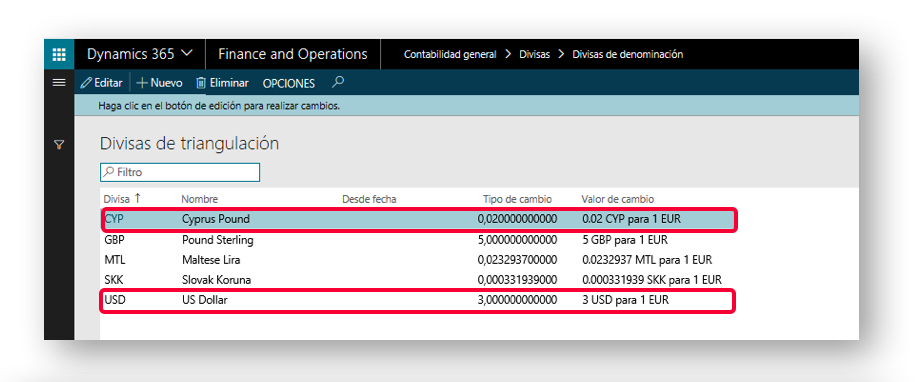Open the app launcher waffle icon
919x382 pixels.
click(59, 54)
